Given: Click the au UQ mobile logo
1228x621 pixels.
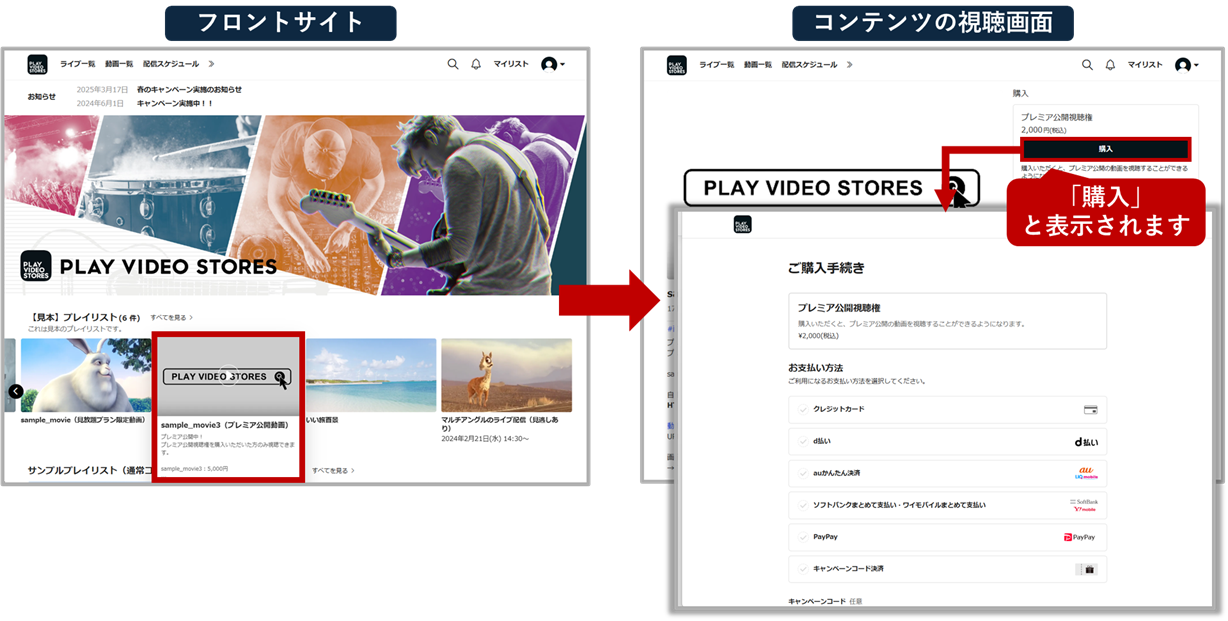Looking at the screenshot, I should click(x=1087, y=473).
